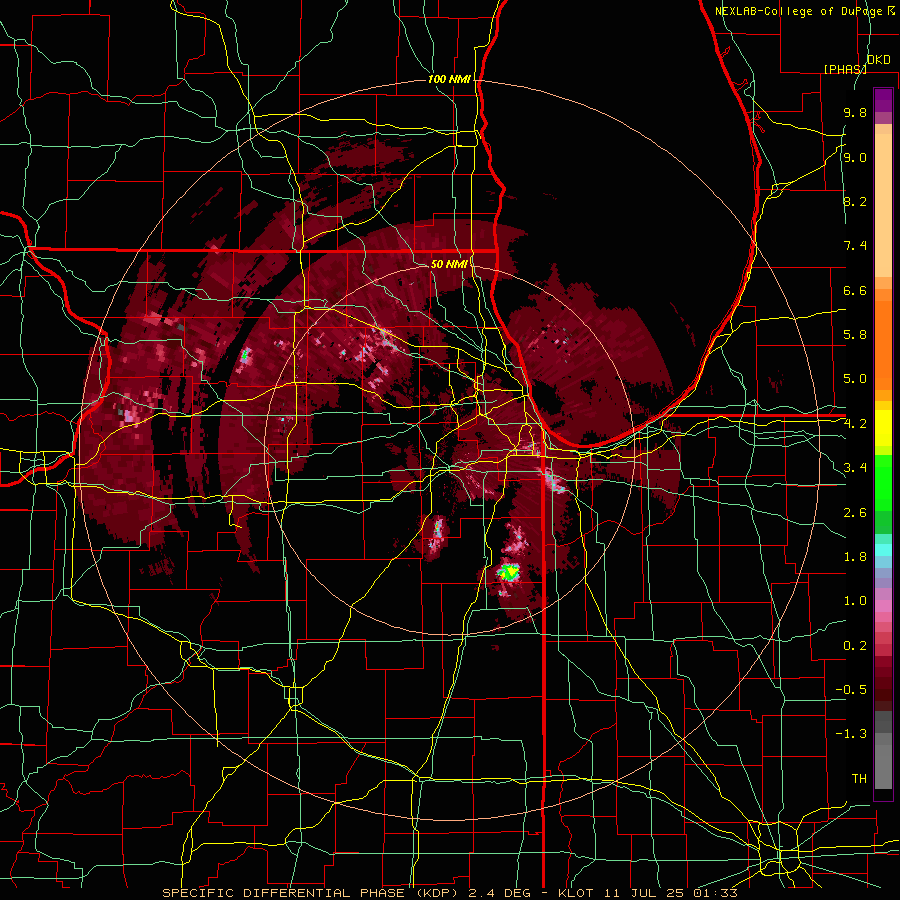Screen dimensions: 900x900
Task: Click the 6.6 scale value
Action: (x=855, y=290)
